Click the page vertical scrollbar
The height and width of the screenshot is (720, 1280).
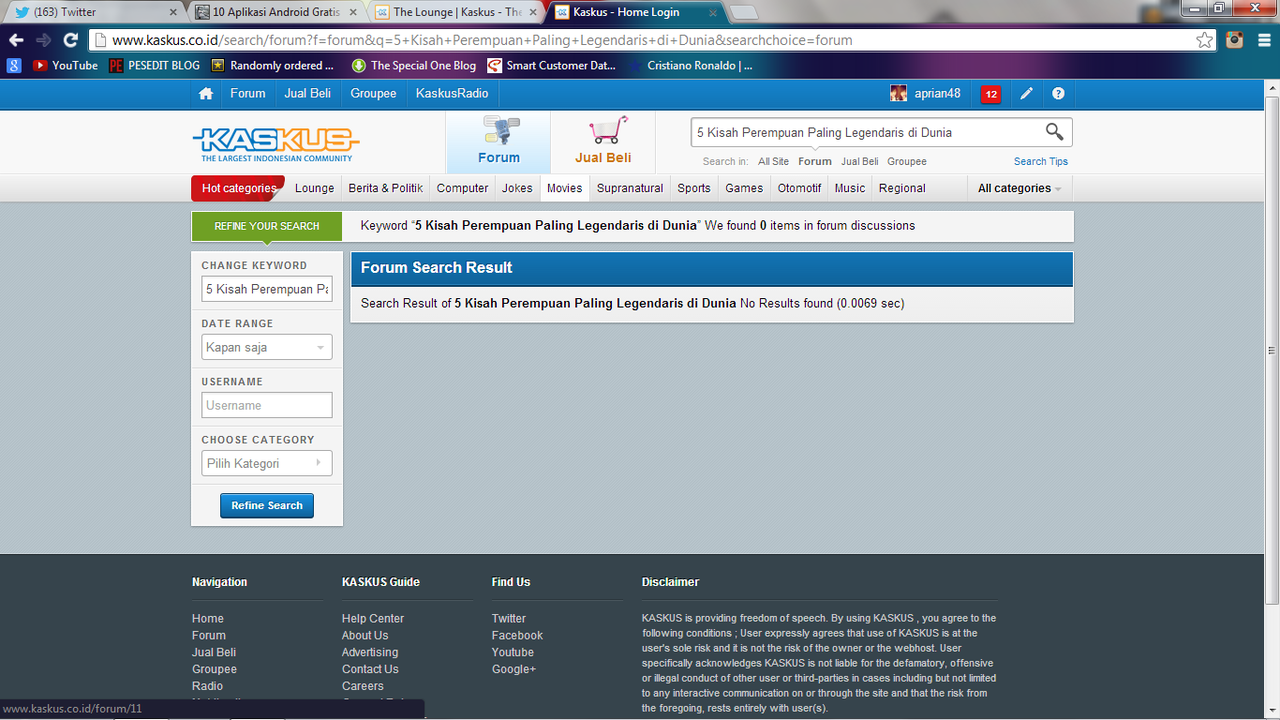click(1272, 350)
